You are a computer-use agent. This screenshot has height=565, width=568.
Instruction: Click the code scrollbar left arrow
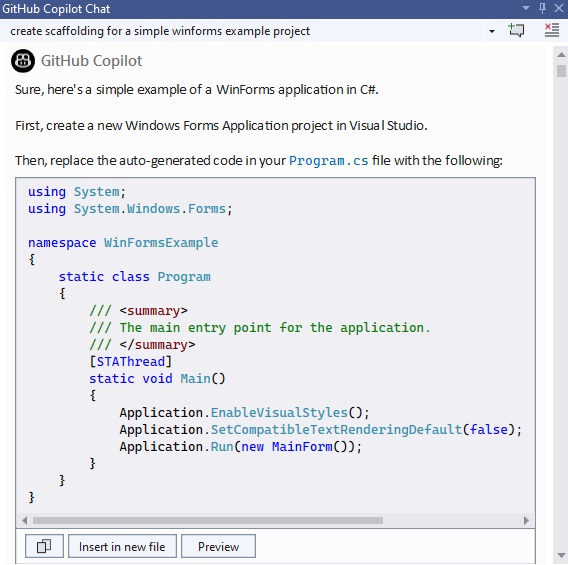pos(24,520)
